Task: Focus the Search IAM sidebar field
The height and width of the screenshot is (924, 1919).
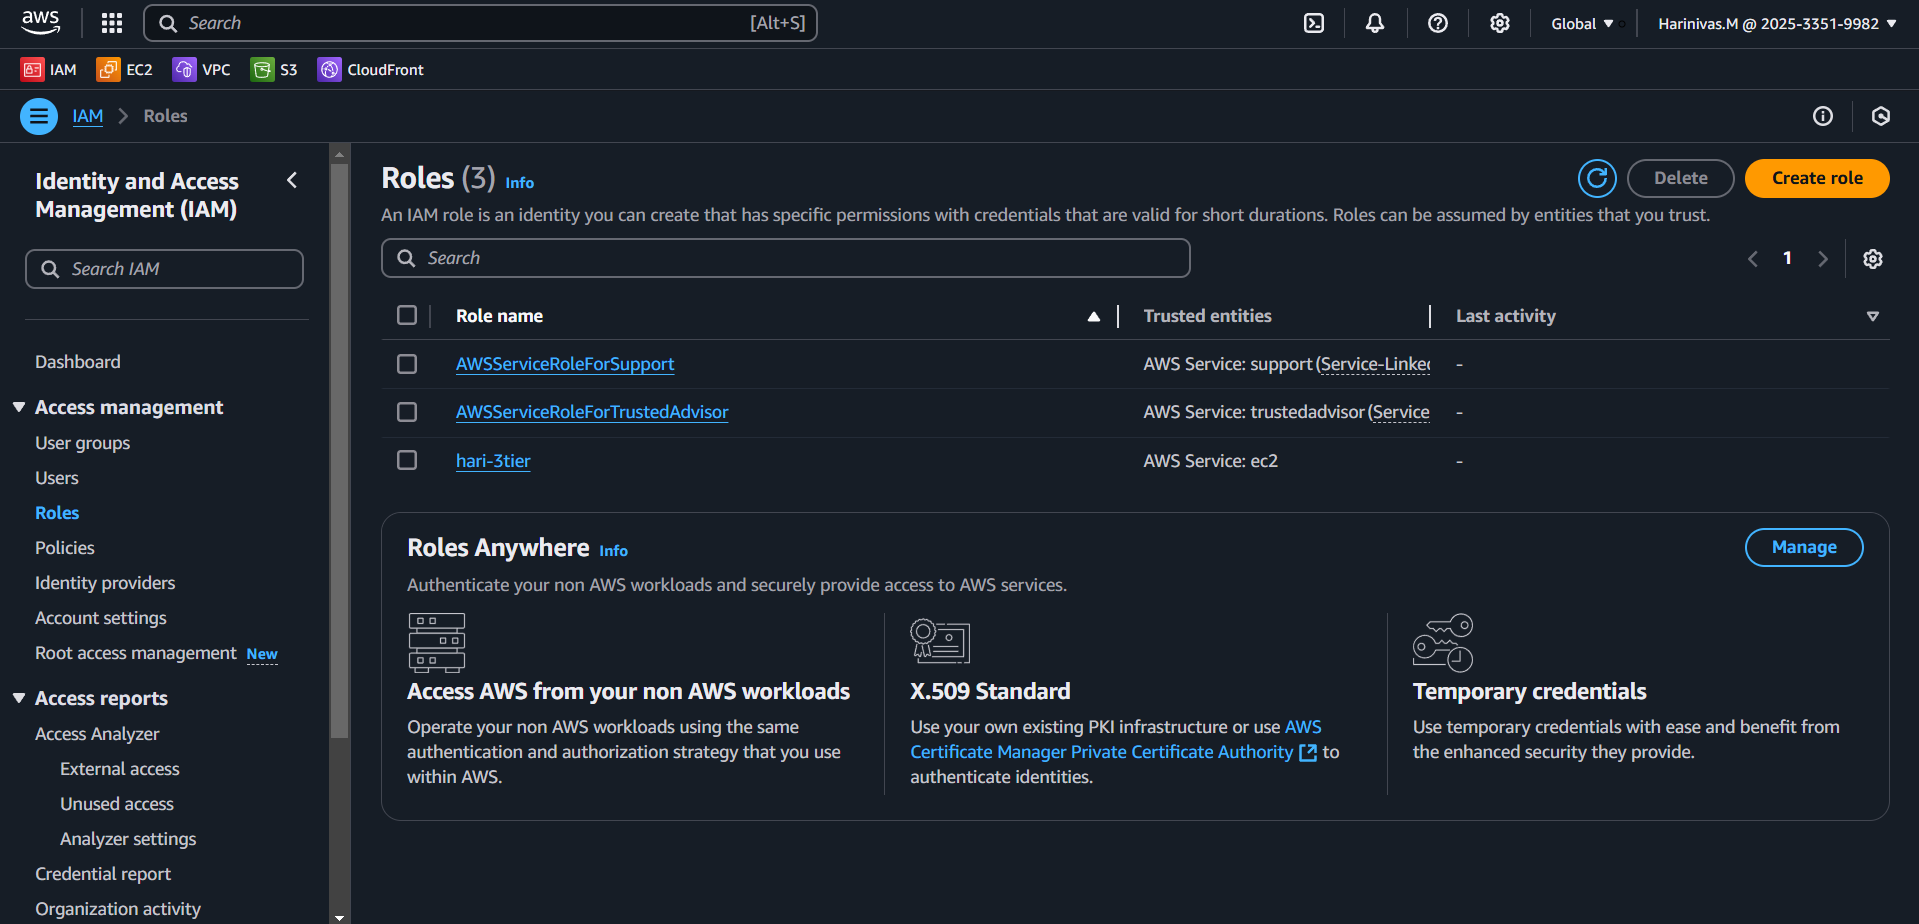Action: click(x=164, y=269)
